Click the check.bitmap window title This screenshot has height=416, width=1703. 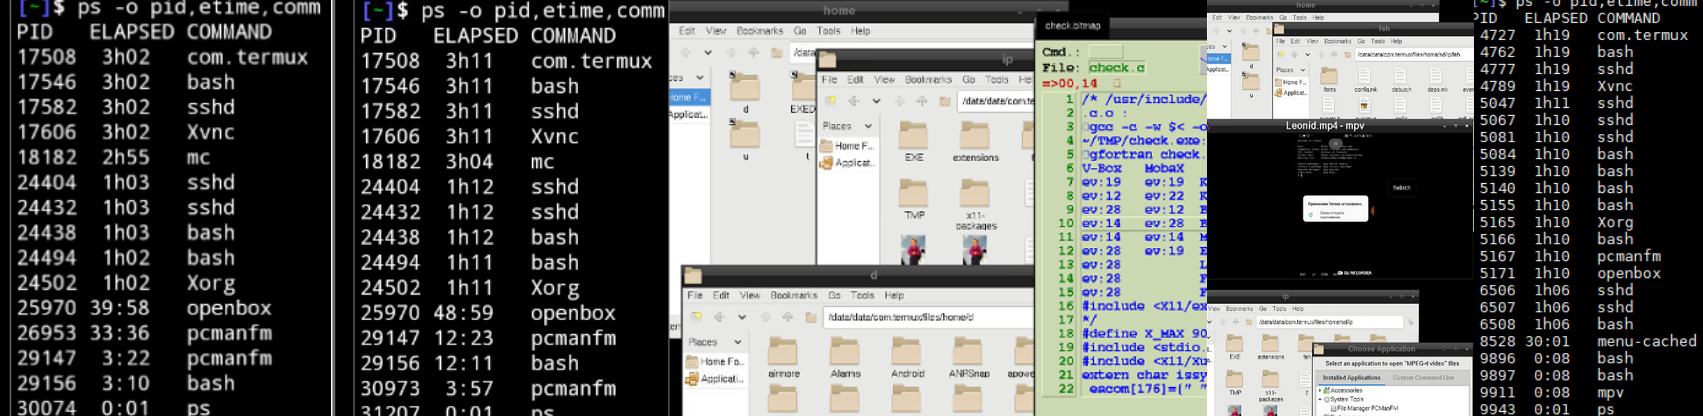(x=1072, y=25)
